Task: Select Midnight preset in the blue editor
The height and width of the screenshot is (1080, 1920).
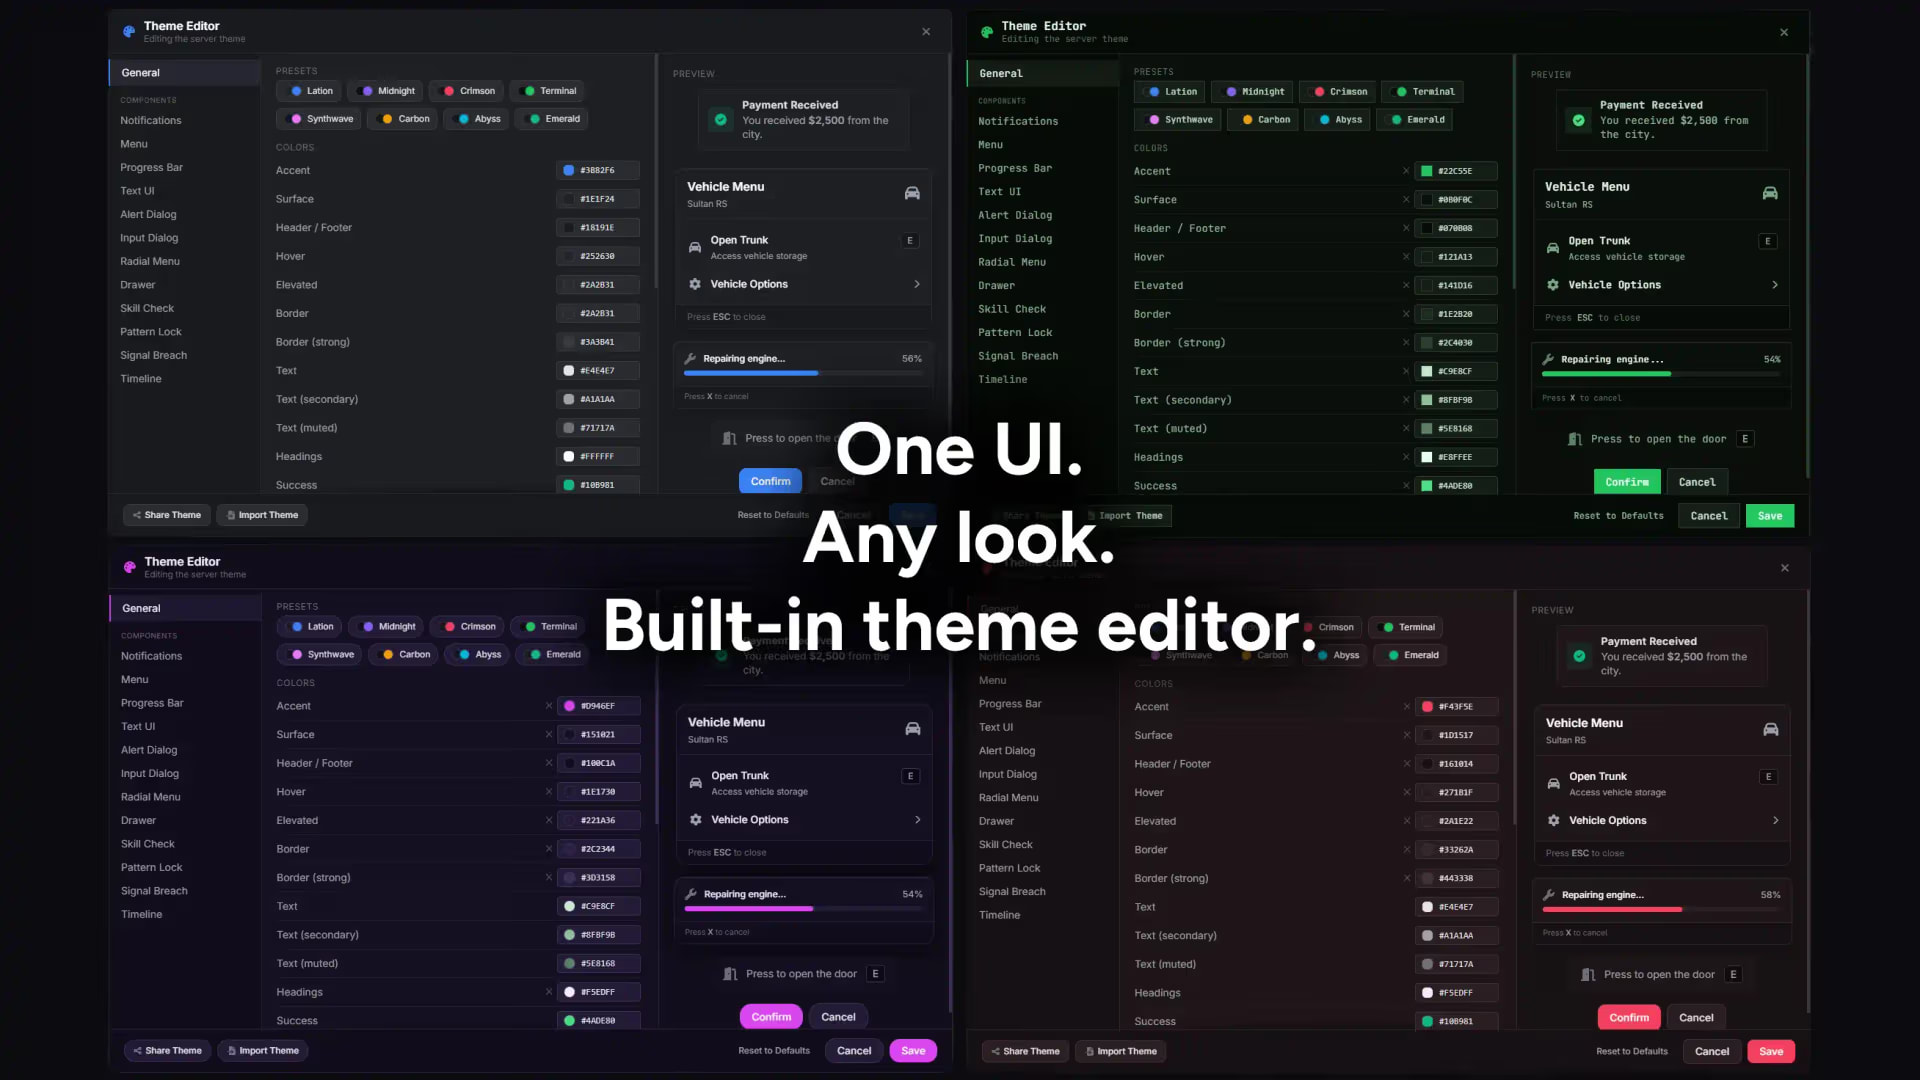Action: point(386,91)
